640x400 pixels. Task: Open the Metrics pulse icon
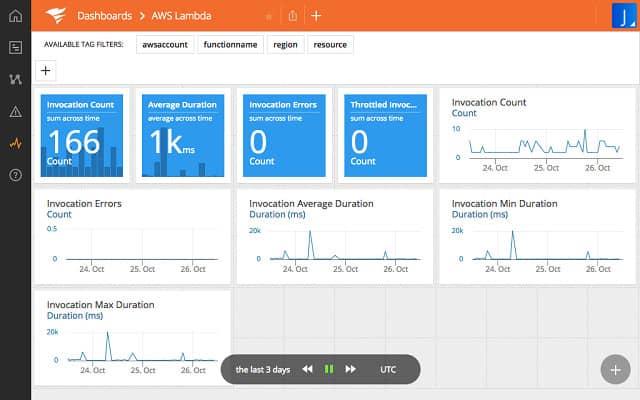[x=16, y=143]
